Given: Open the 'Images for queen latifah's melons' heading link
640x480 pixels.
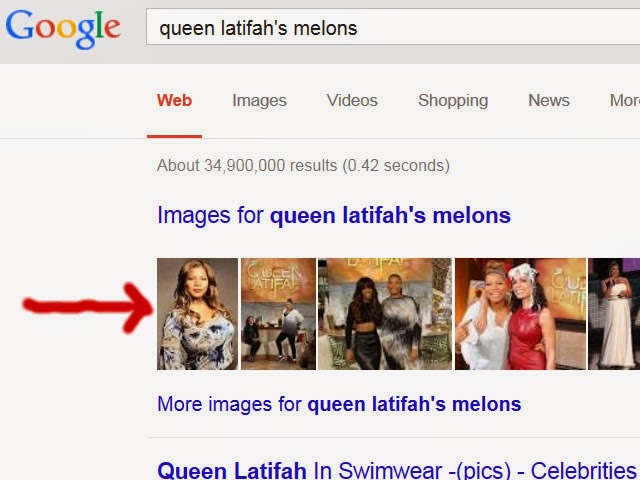Looking at the screenshot, I should (x=334, y=215).
